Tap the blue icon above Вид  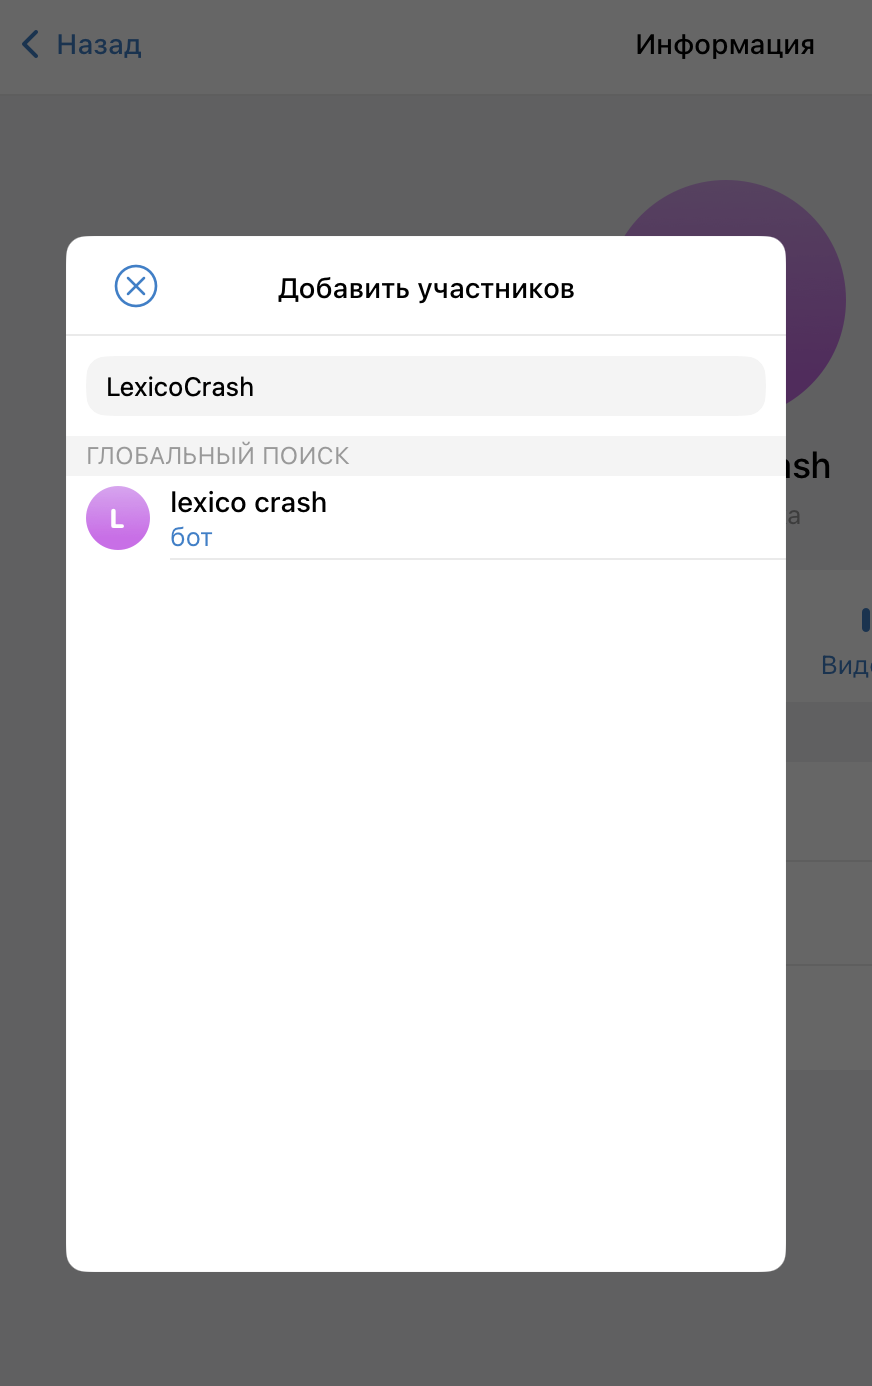(x=866, y=620)
